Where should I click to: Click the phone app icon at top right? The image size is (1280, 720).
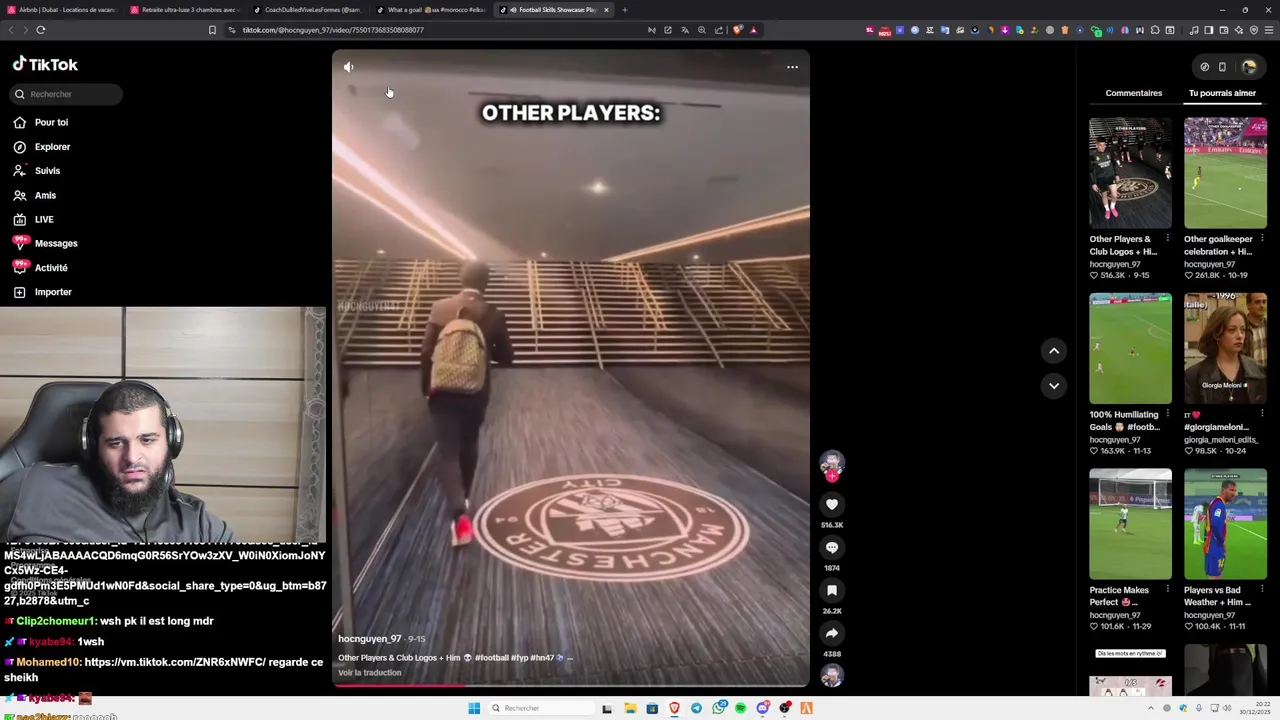[1222, 67]
